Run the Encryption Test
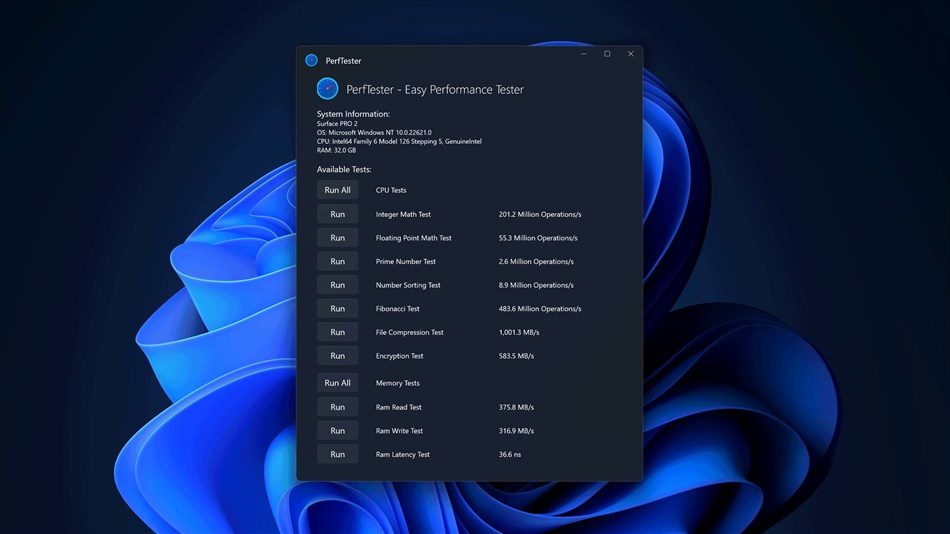The height and width of the screenshot is (534, 950). point(337,356)
